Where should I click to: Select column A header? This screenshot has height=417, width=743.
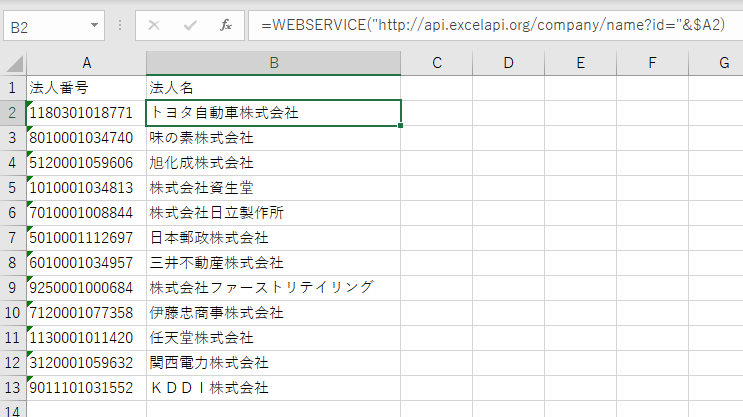[x=86, y=63]
